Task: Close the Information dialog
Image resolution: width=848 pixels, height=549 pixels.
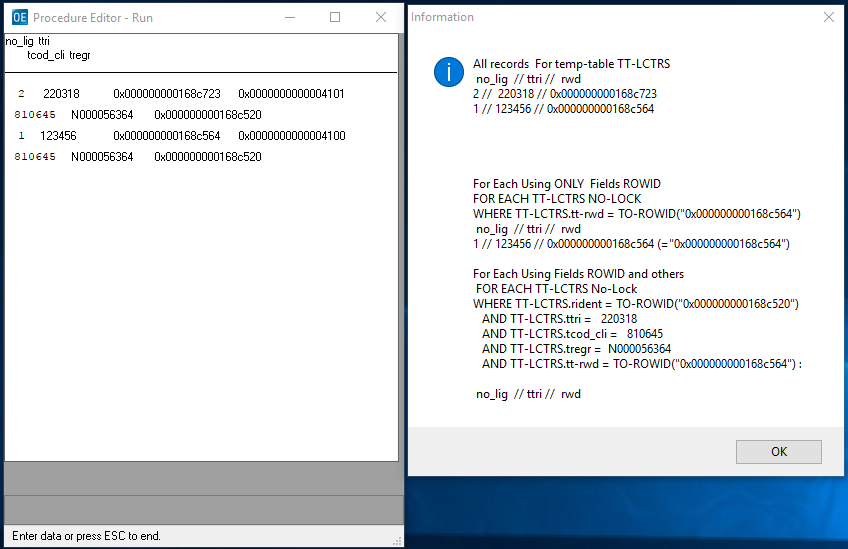Action: pyautogui.click(x=829, y=17)
